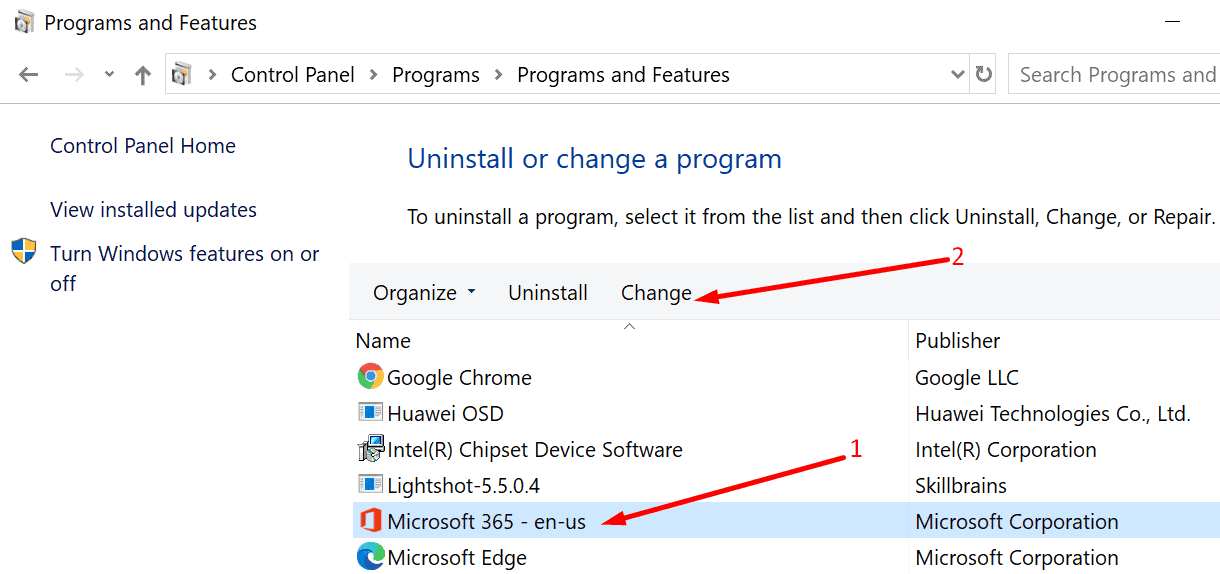Sort list by Publisher column header
The width and height of the screenshot is (1220, 574).
pyautogui.click(x=958, y=341)
